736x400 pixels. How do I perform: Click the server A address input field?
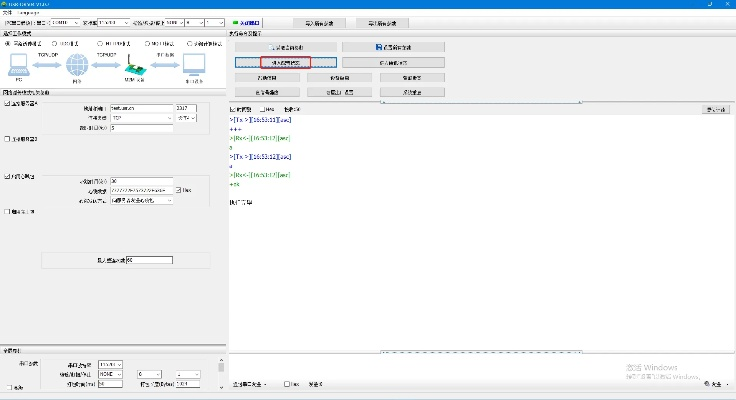(x=142, y=108)
